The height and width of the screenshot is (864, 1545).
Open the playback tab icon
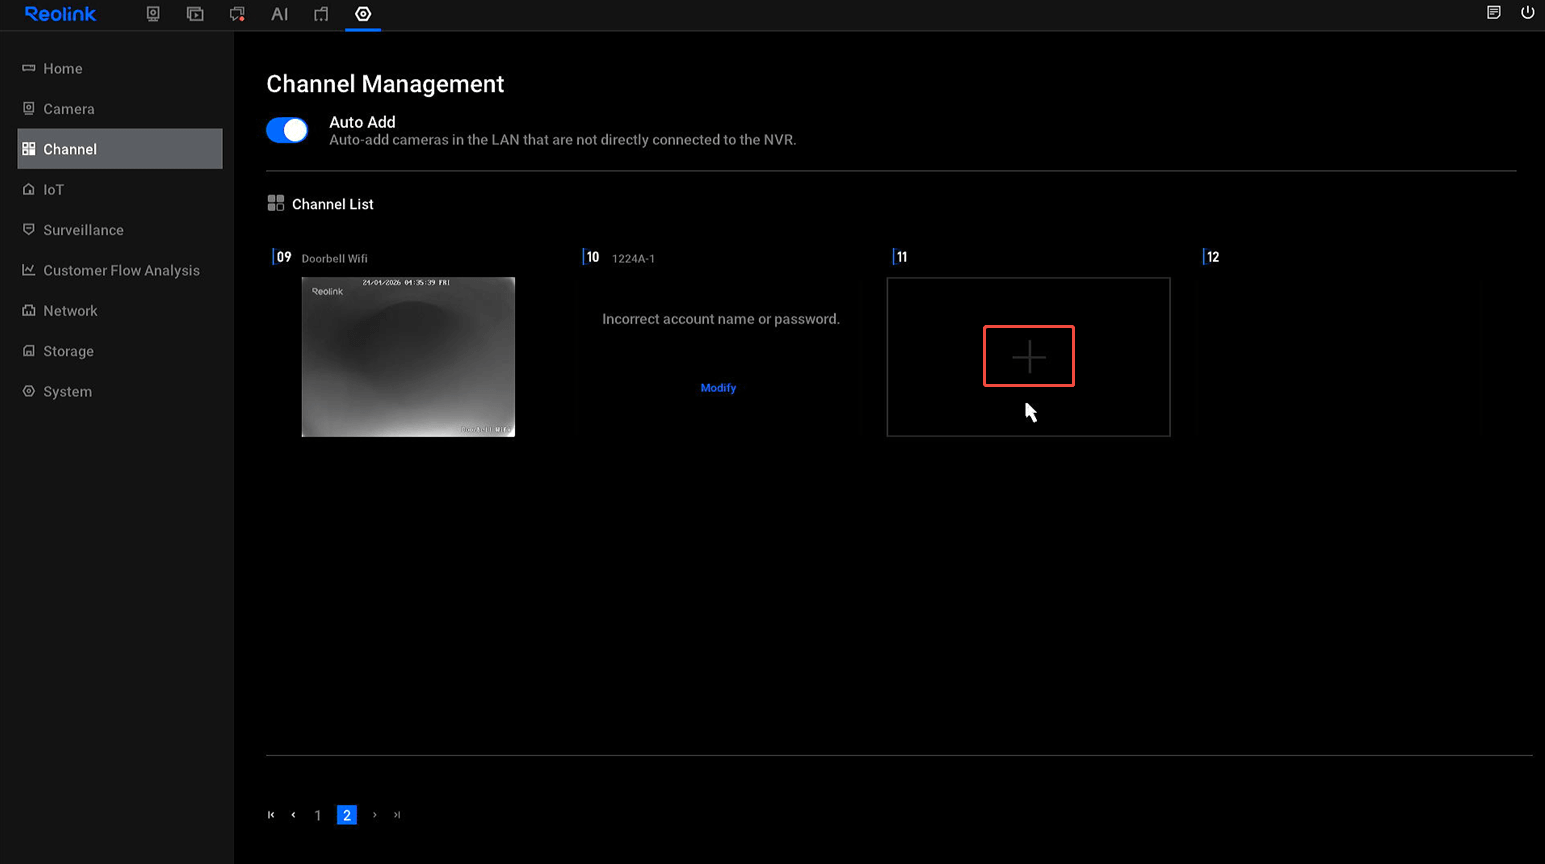pos(195,14)
